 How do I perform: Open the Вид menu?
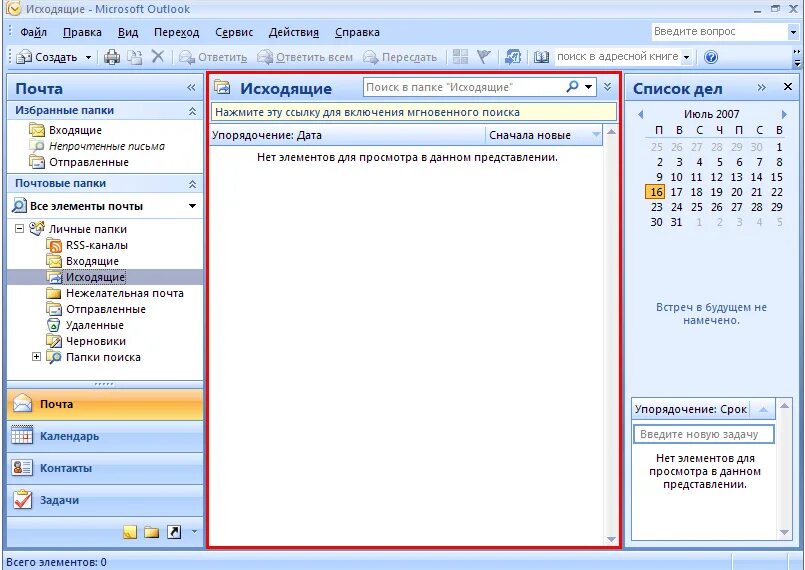pos(128,32)
